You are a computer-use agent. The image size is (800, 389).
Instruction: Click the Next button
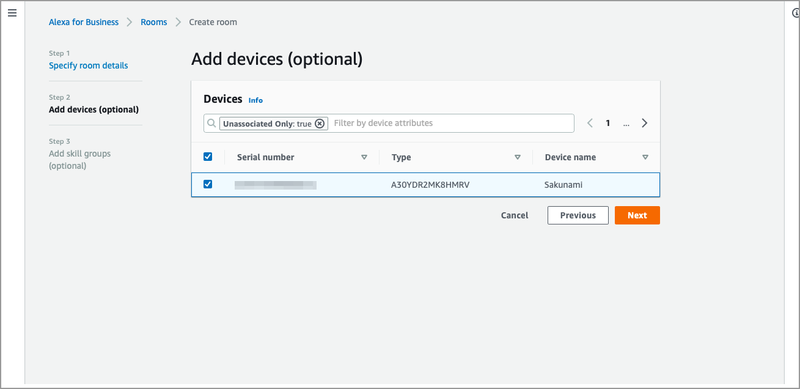pyautogui.click(x=637, y=215)
